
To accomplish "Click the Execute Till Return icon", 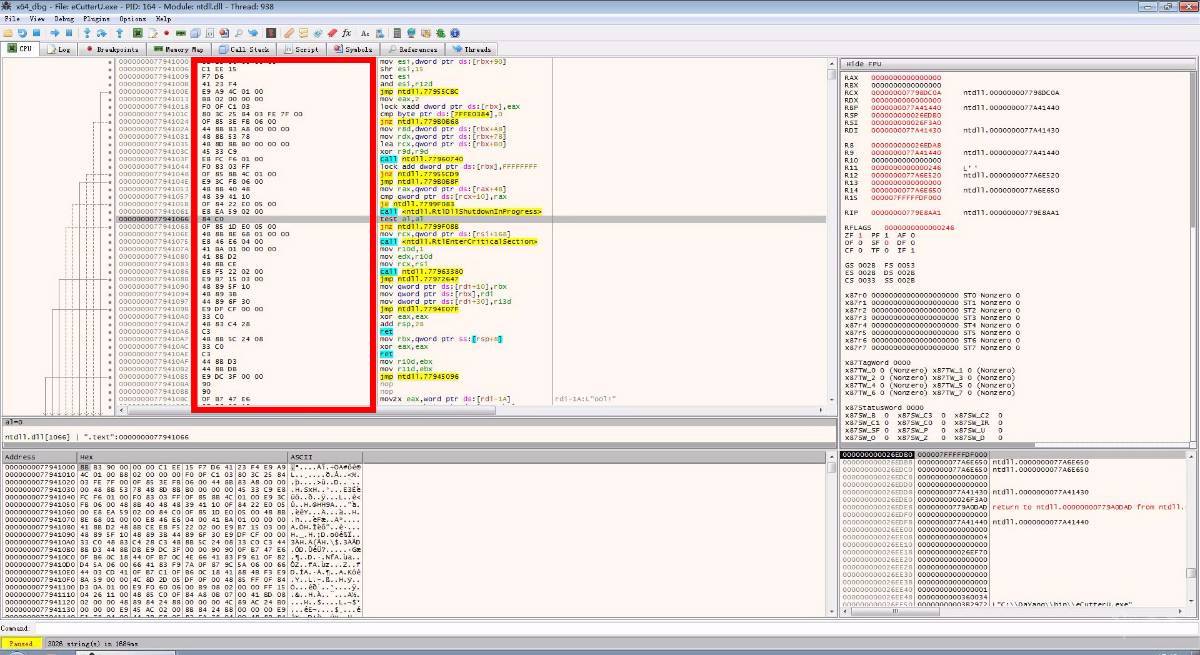I will (x=119, y=33).
